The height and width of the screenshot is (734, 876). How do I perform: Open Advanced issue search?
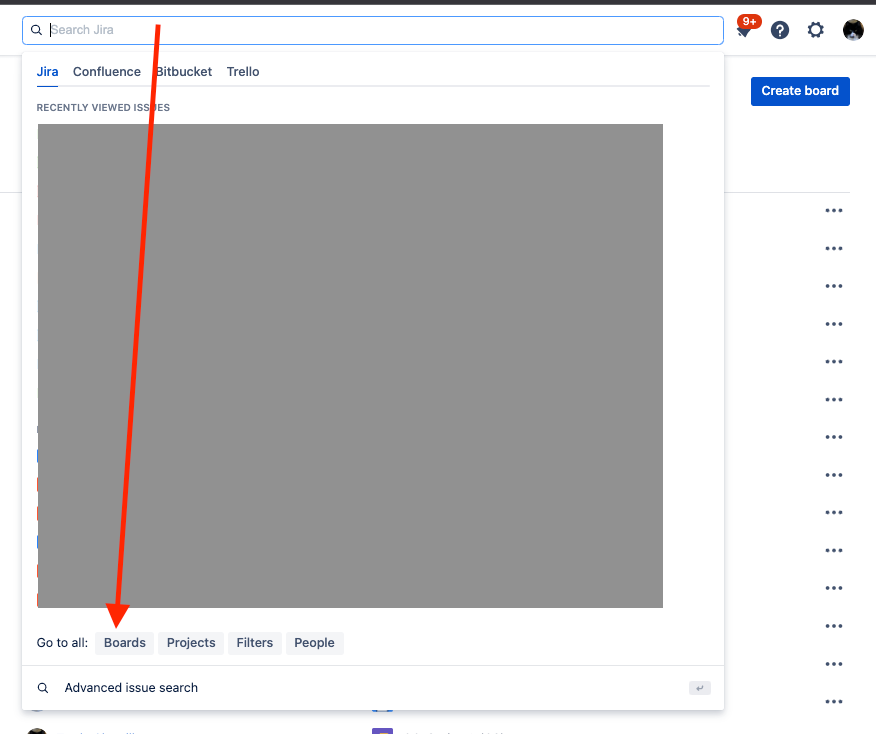[x=130, y=687]
